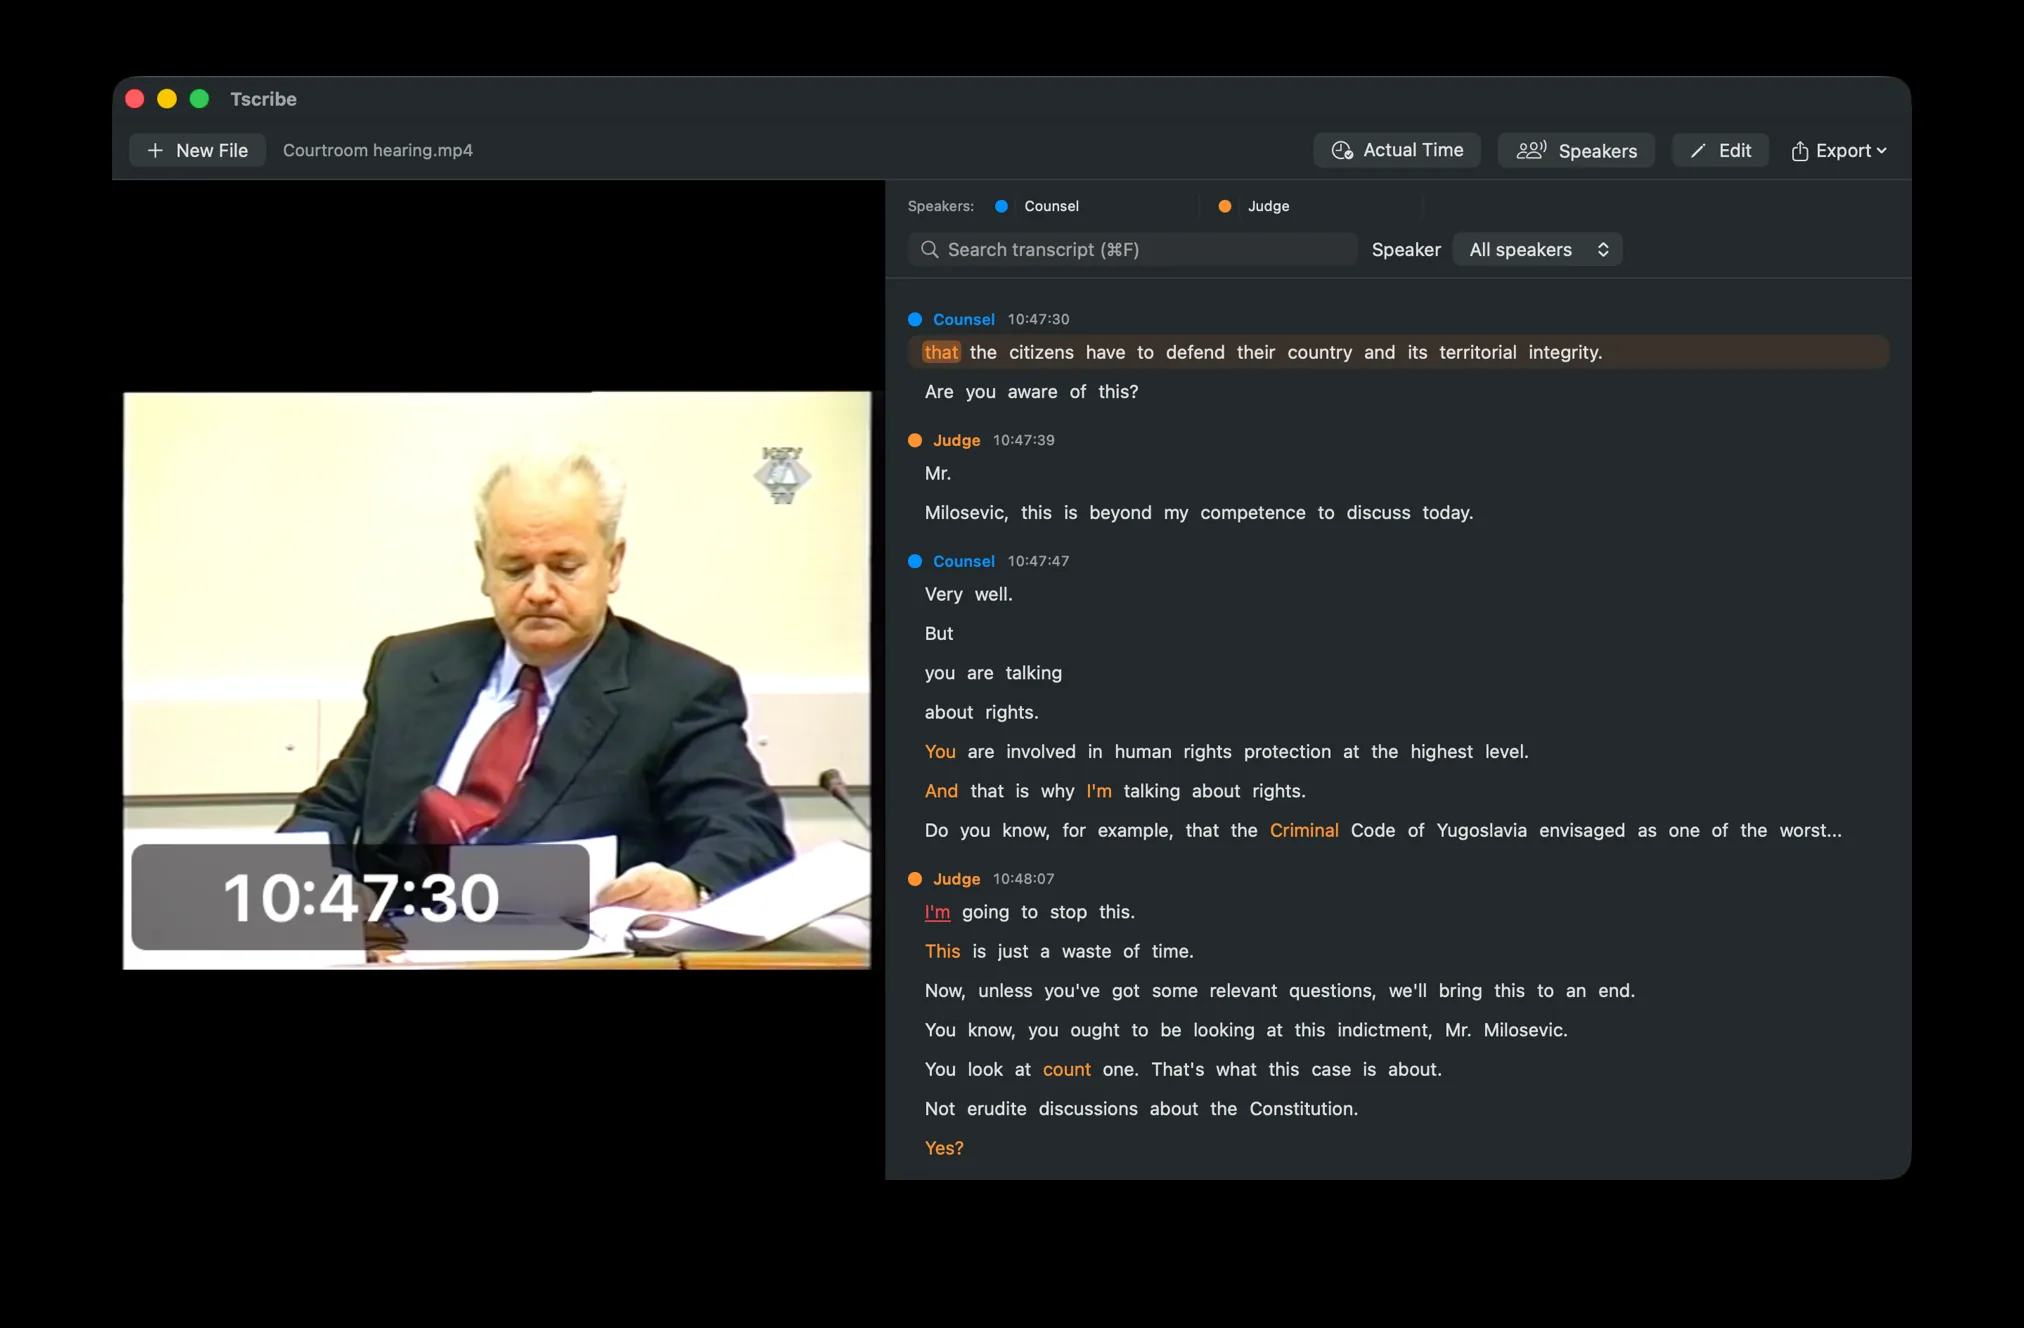This screenshot has height=1328, width=2024.
Task: Select Judge name in Speakers legend
Action: point(1268,206)
